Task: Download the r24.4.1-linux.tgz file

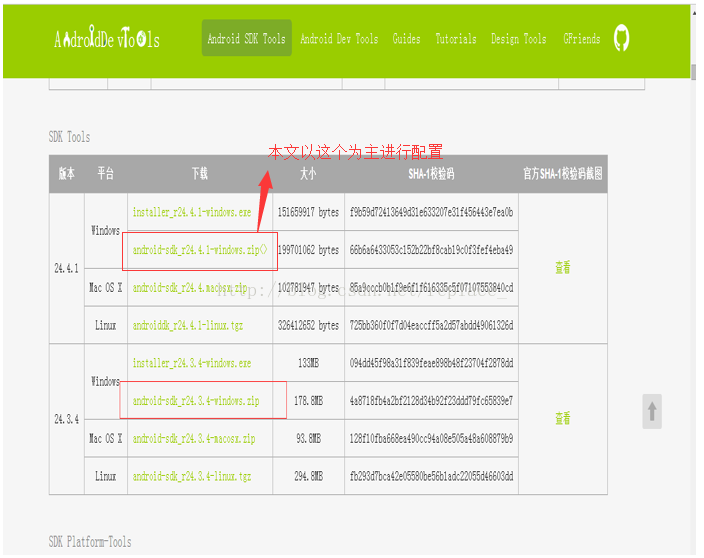Action: point(188,325)
